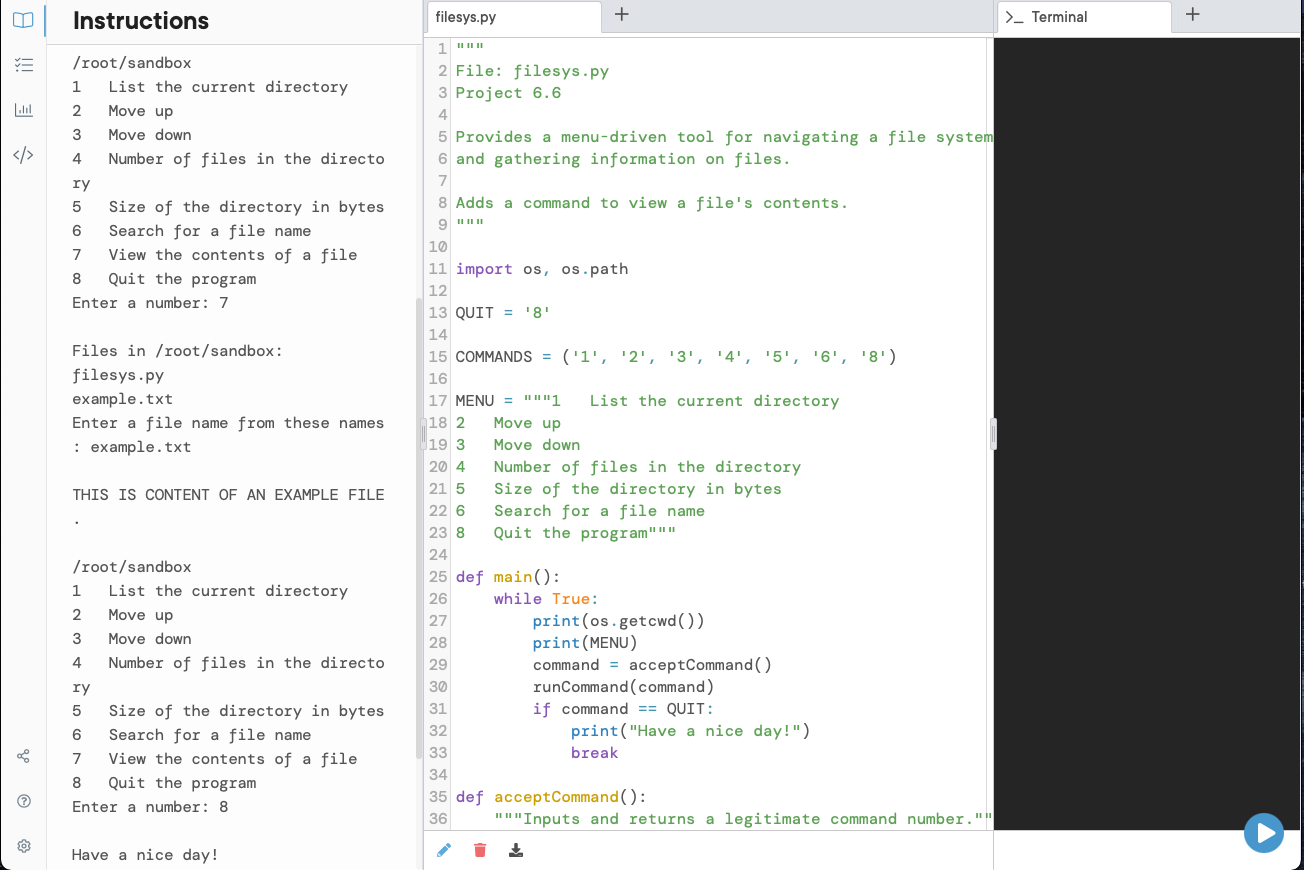Open the checklist tasks icon in sidebar
This screenshot has width=1304, height=870.
[23, 65]
